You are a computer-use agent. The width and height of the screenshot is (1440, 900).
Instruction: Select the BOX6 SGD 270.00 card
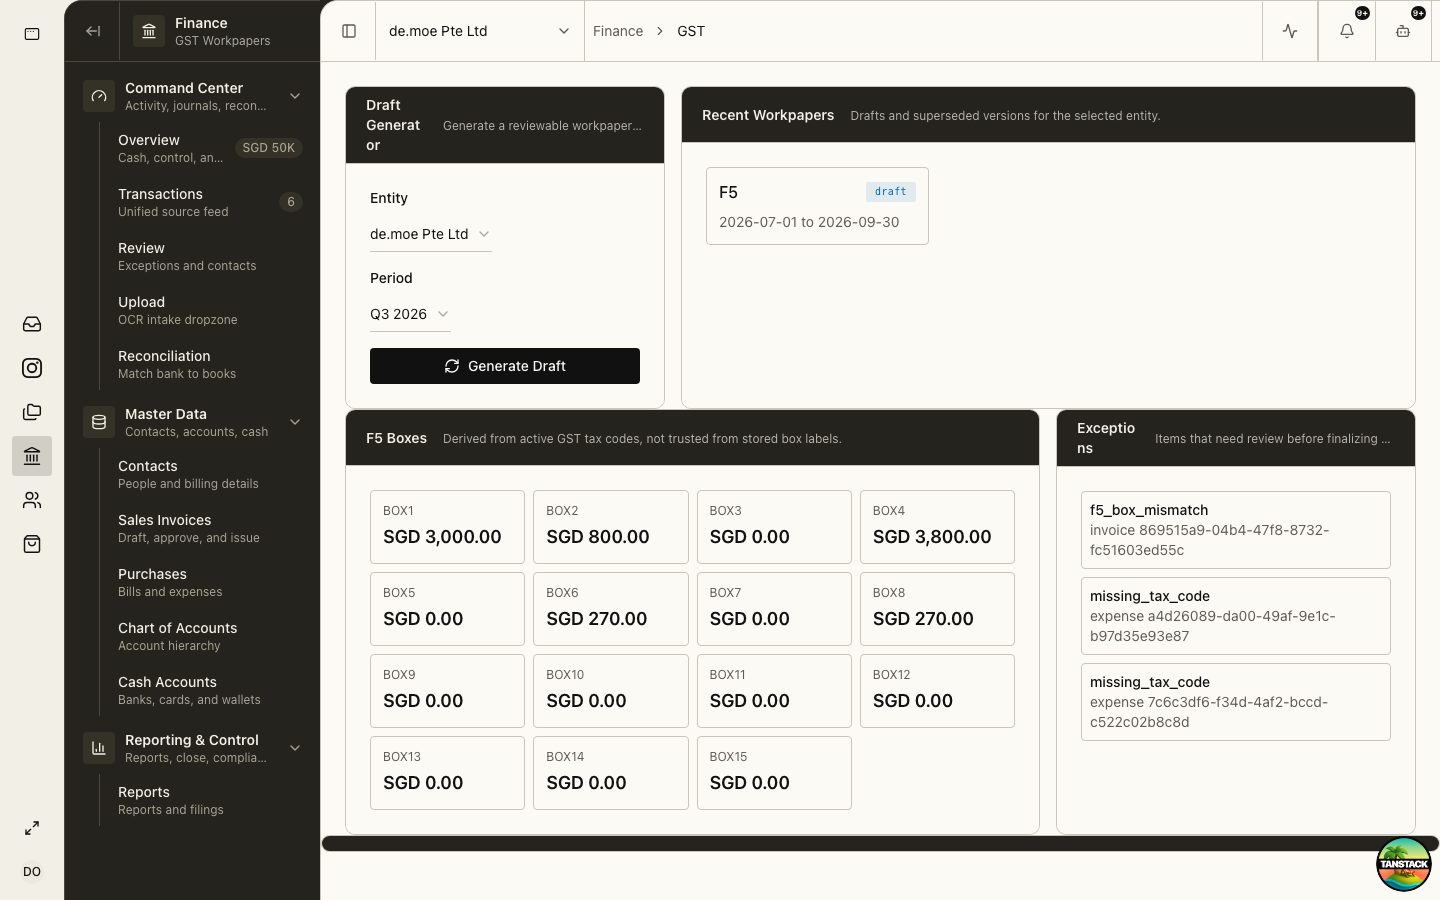pyautogui.click(x=611, y=609)
